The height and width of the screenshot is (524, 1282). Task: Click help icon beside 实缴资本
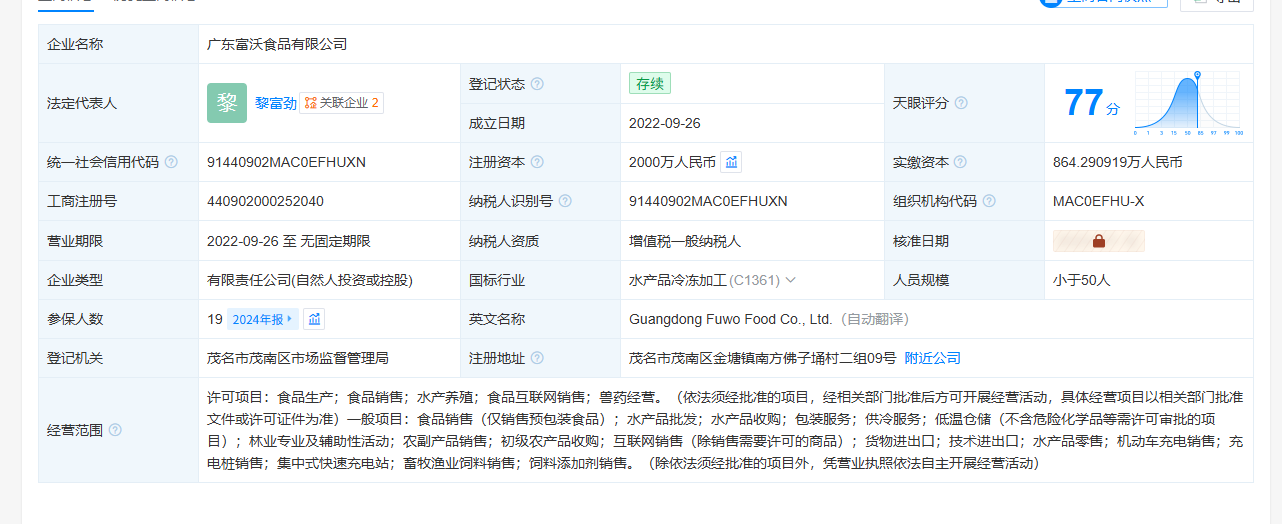point(961,162)
